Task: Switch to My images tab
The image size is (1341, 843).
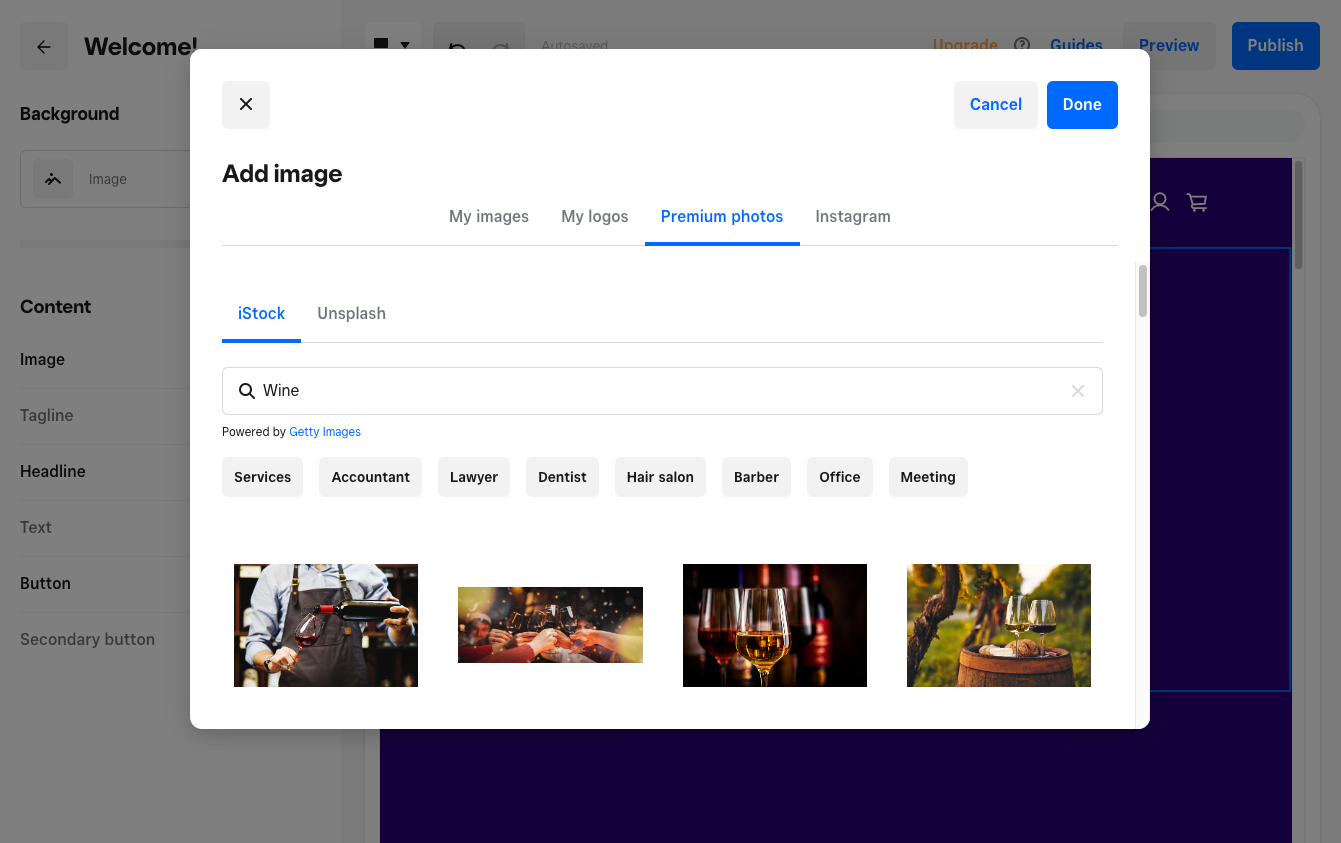Action: 489,216
